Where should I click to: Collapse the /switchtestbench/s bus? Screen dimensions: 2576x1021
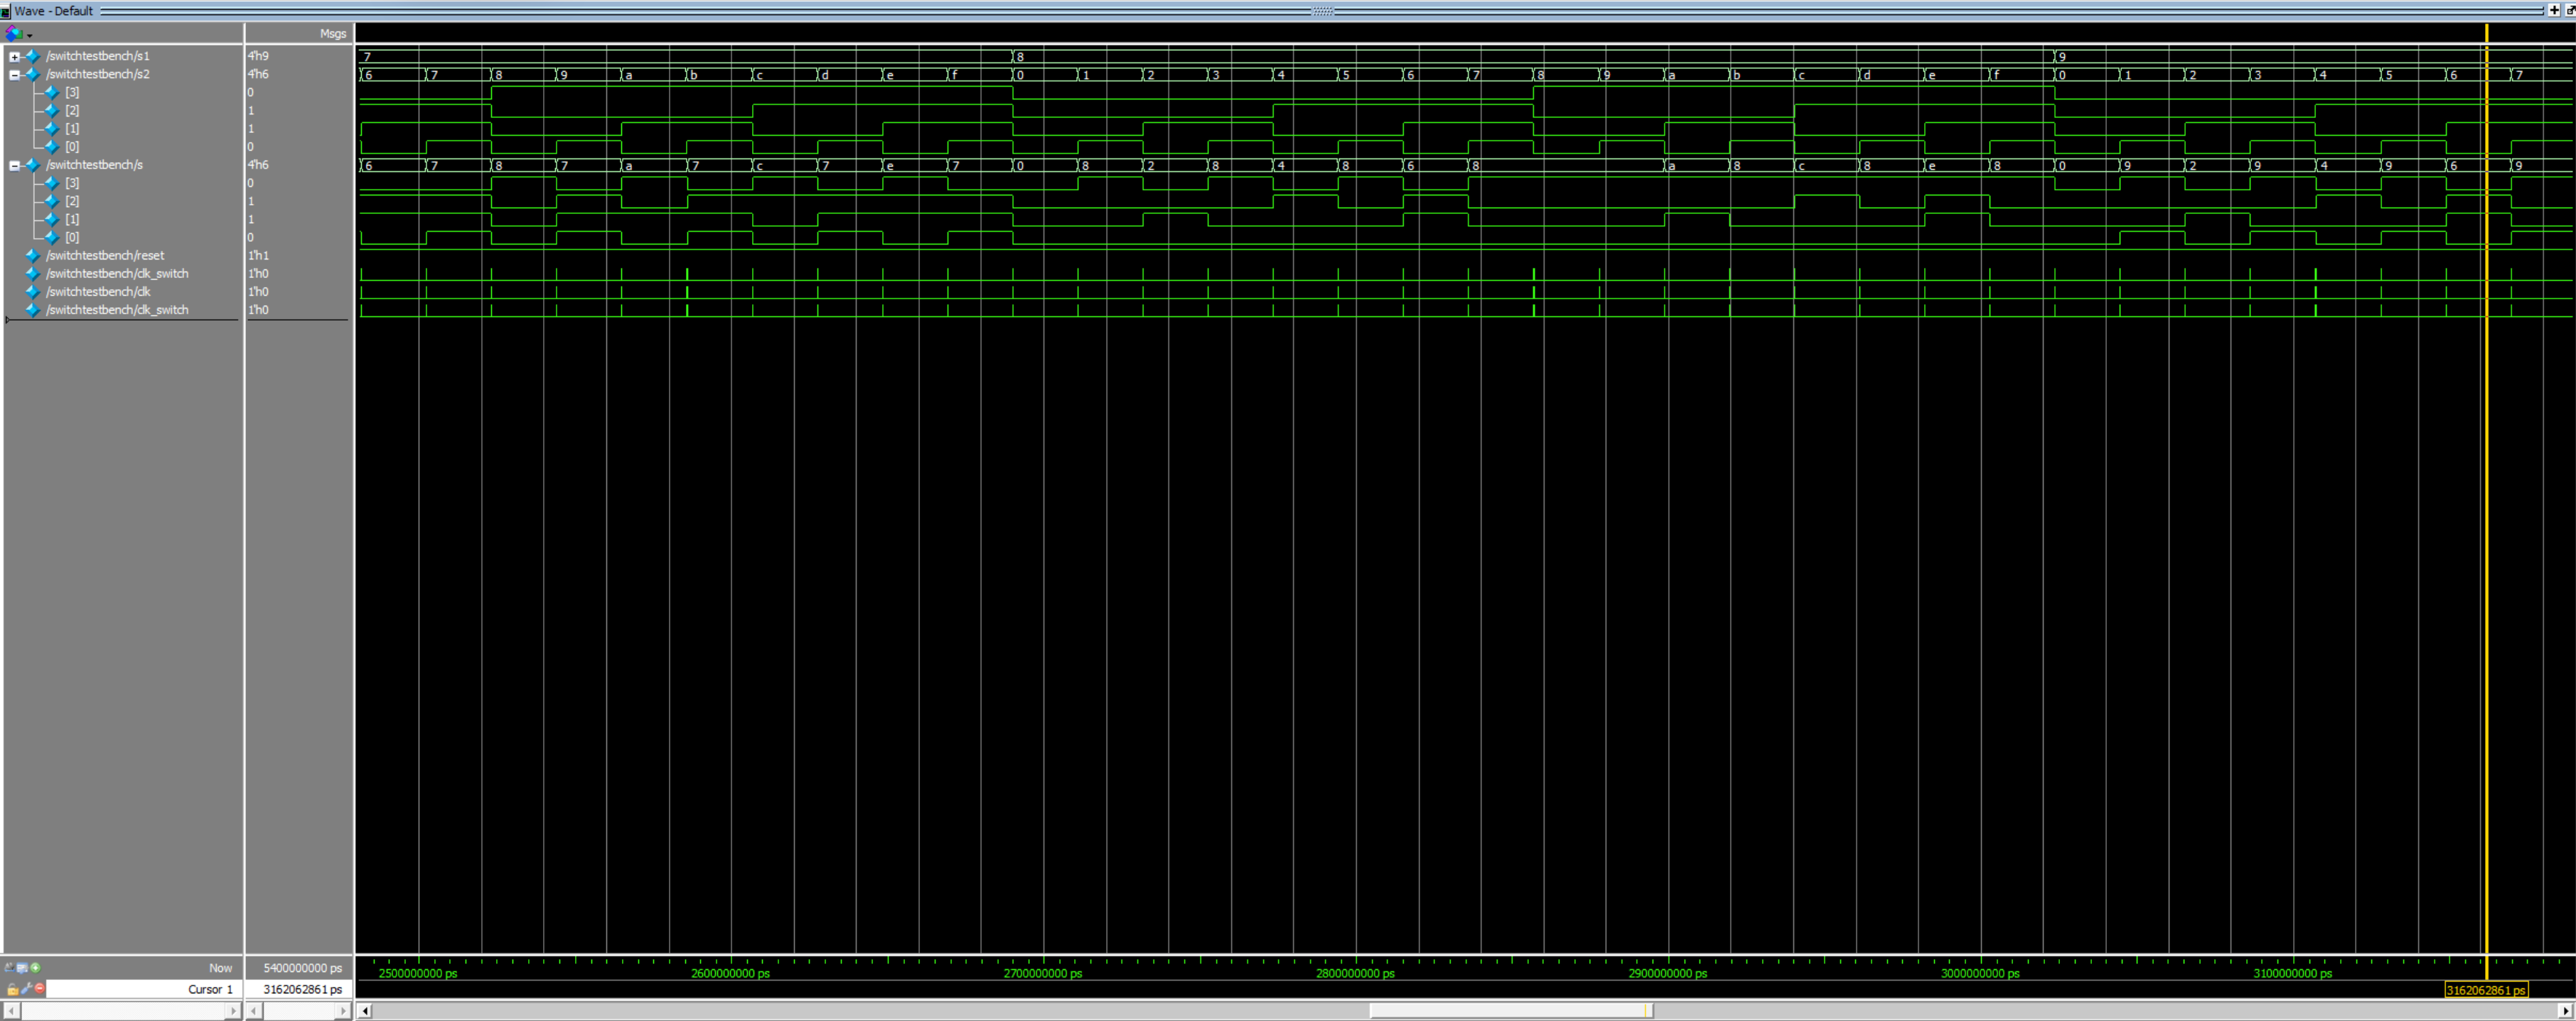click(x=14, y=165)
